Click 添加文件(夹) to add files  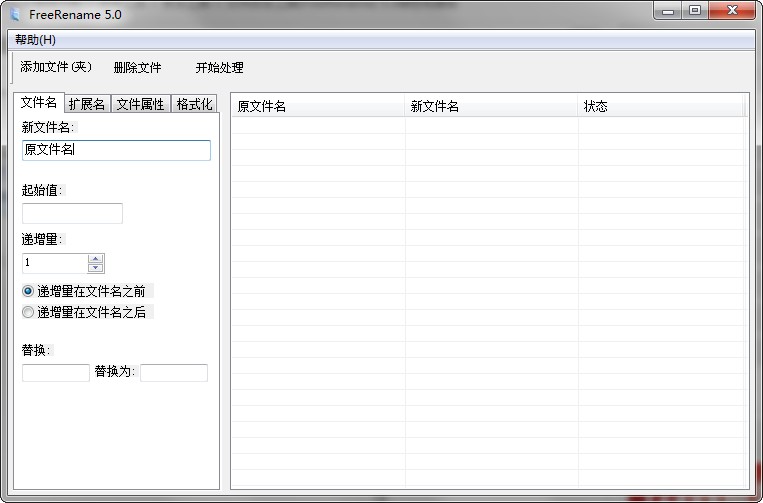coord(56,67)
